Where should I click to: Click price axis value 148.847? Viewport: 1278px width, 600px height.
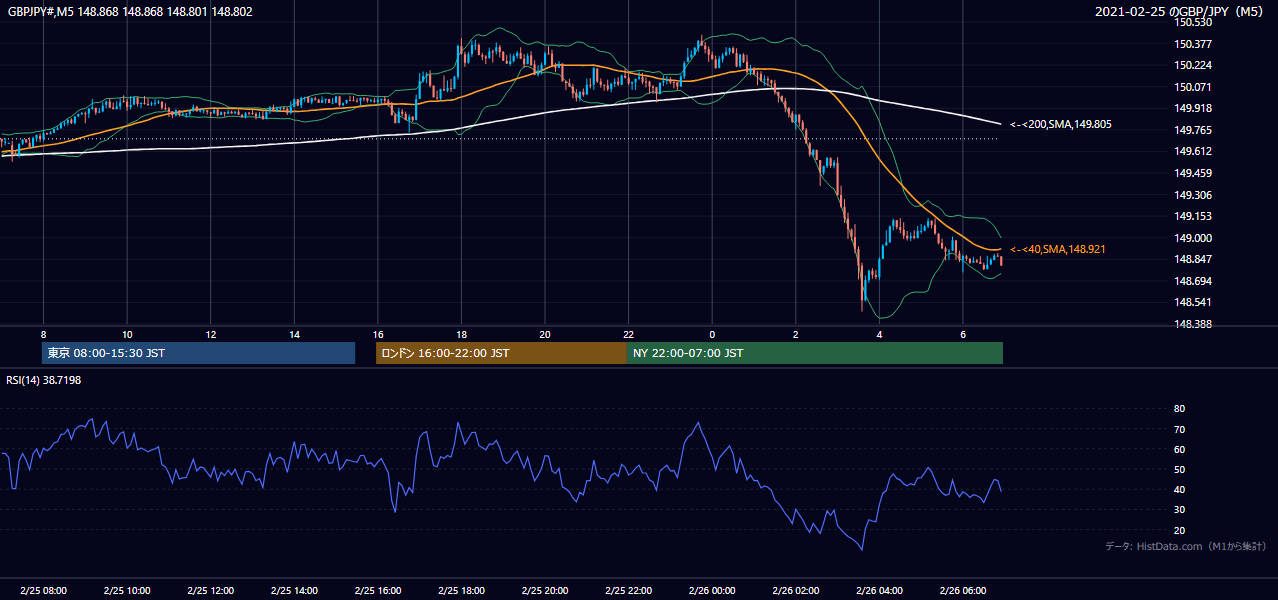point(1193,259)
